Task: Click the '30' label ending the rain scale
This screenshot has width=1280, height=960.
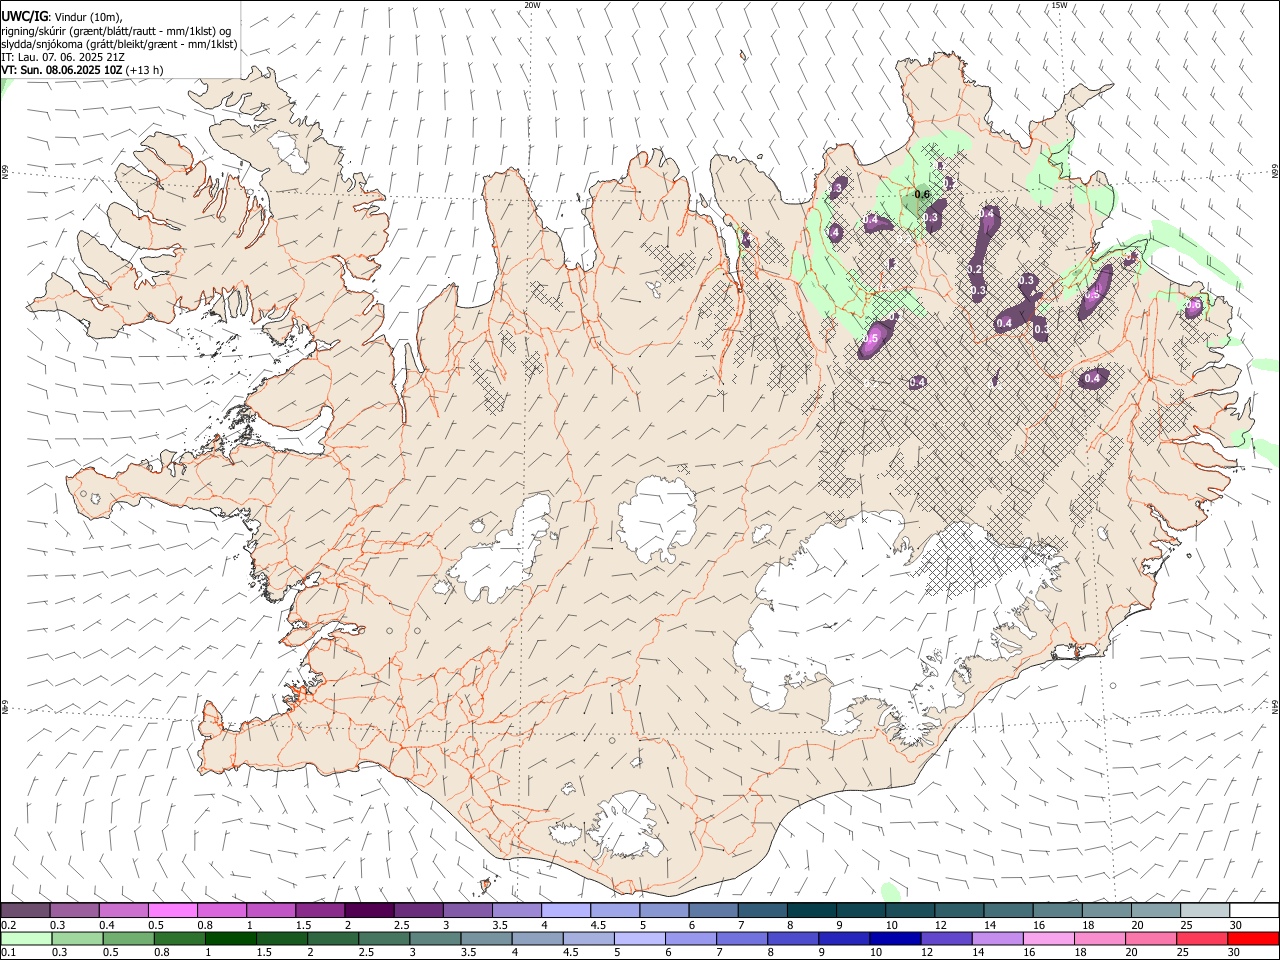Action: (1236, 953)
